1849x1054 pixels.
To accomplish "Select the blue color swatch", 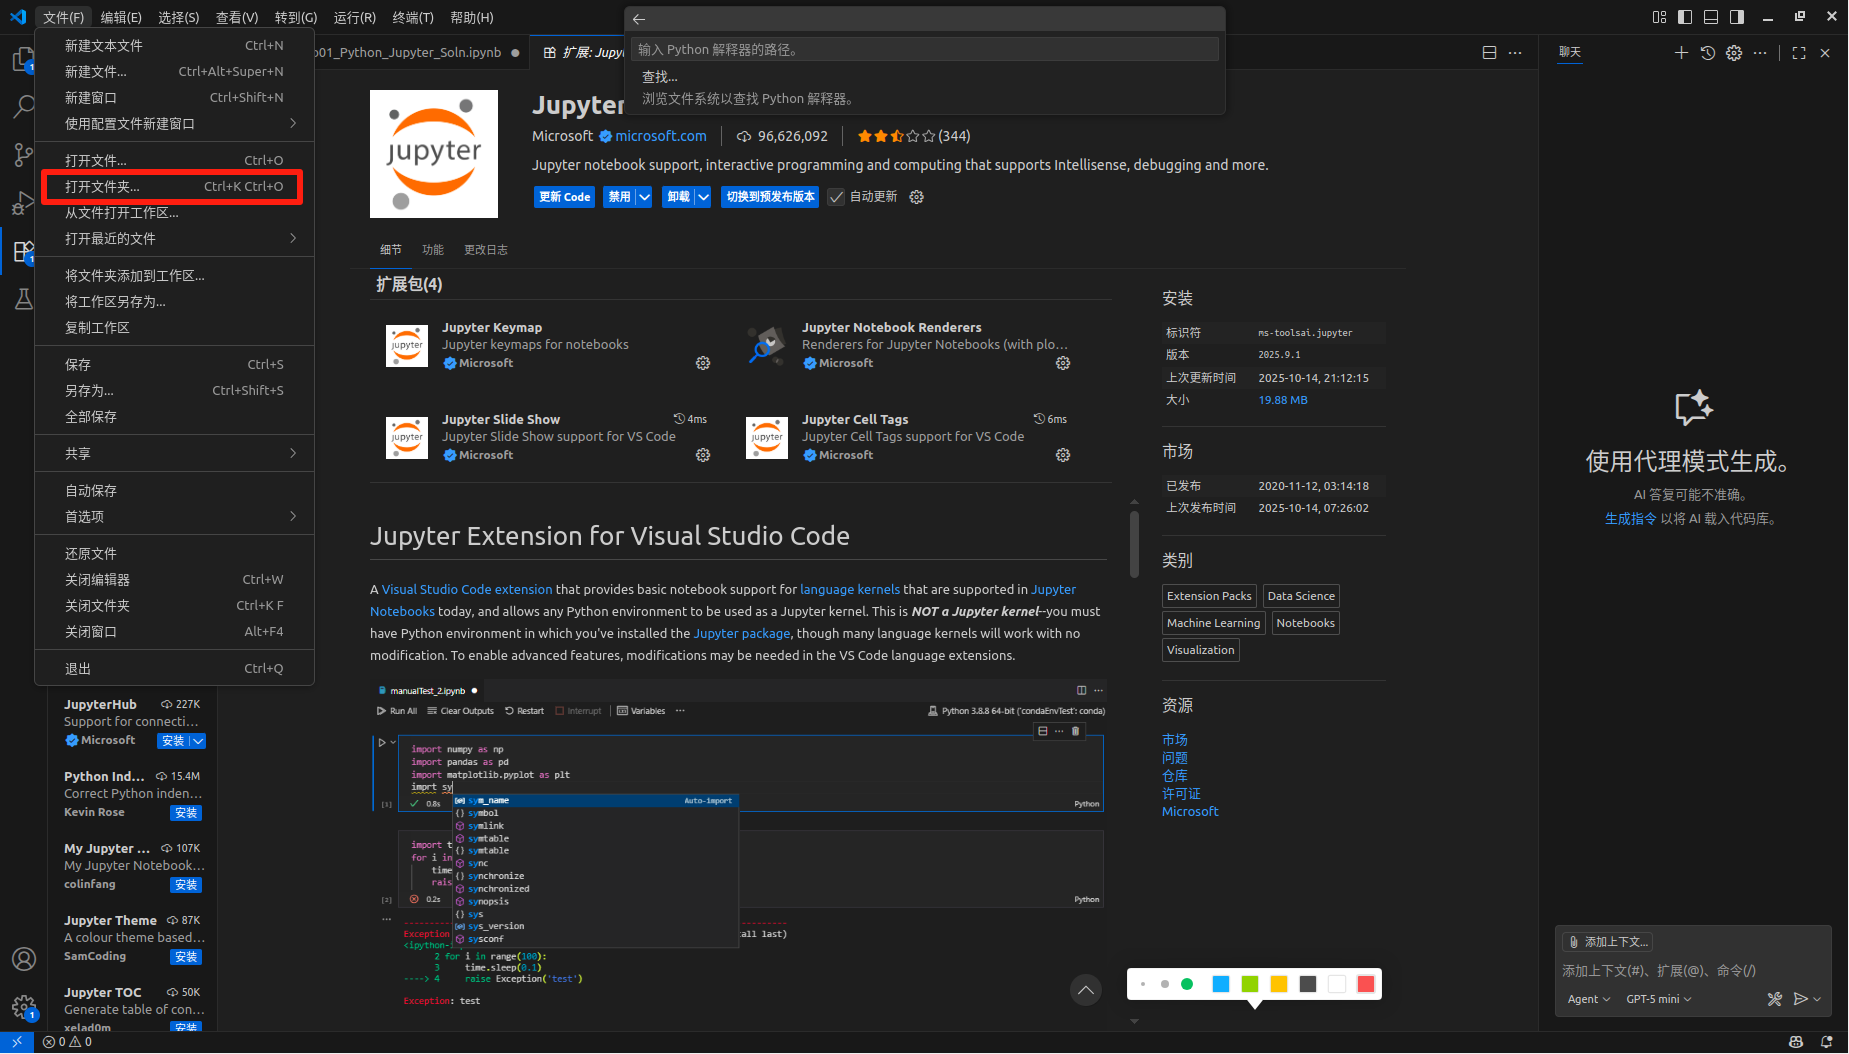I will tap(1221, 984).
